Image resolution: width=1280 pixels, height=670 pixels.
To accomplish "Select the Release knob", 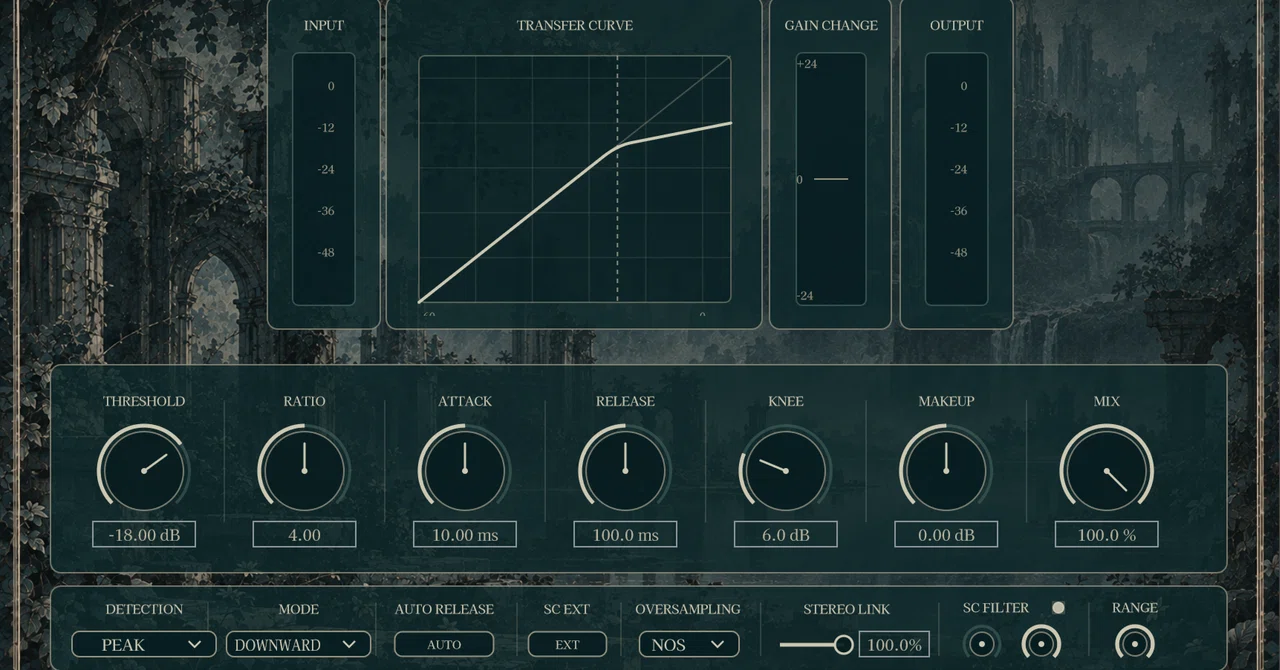I will 625,470.
